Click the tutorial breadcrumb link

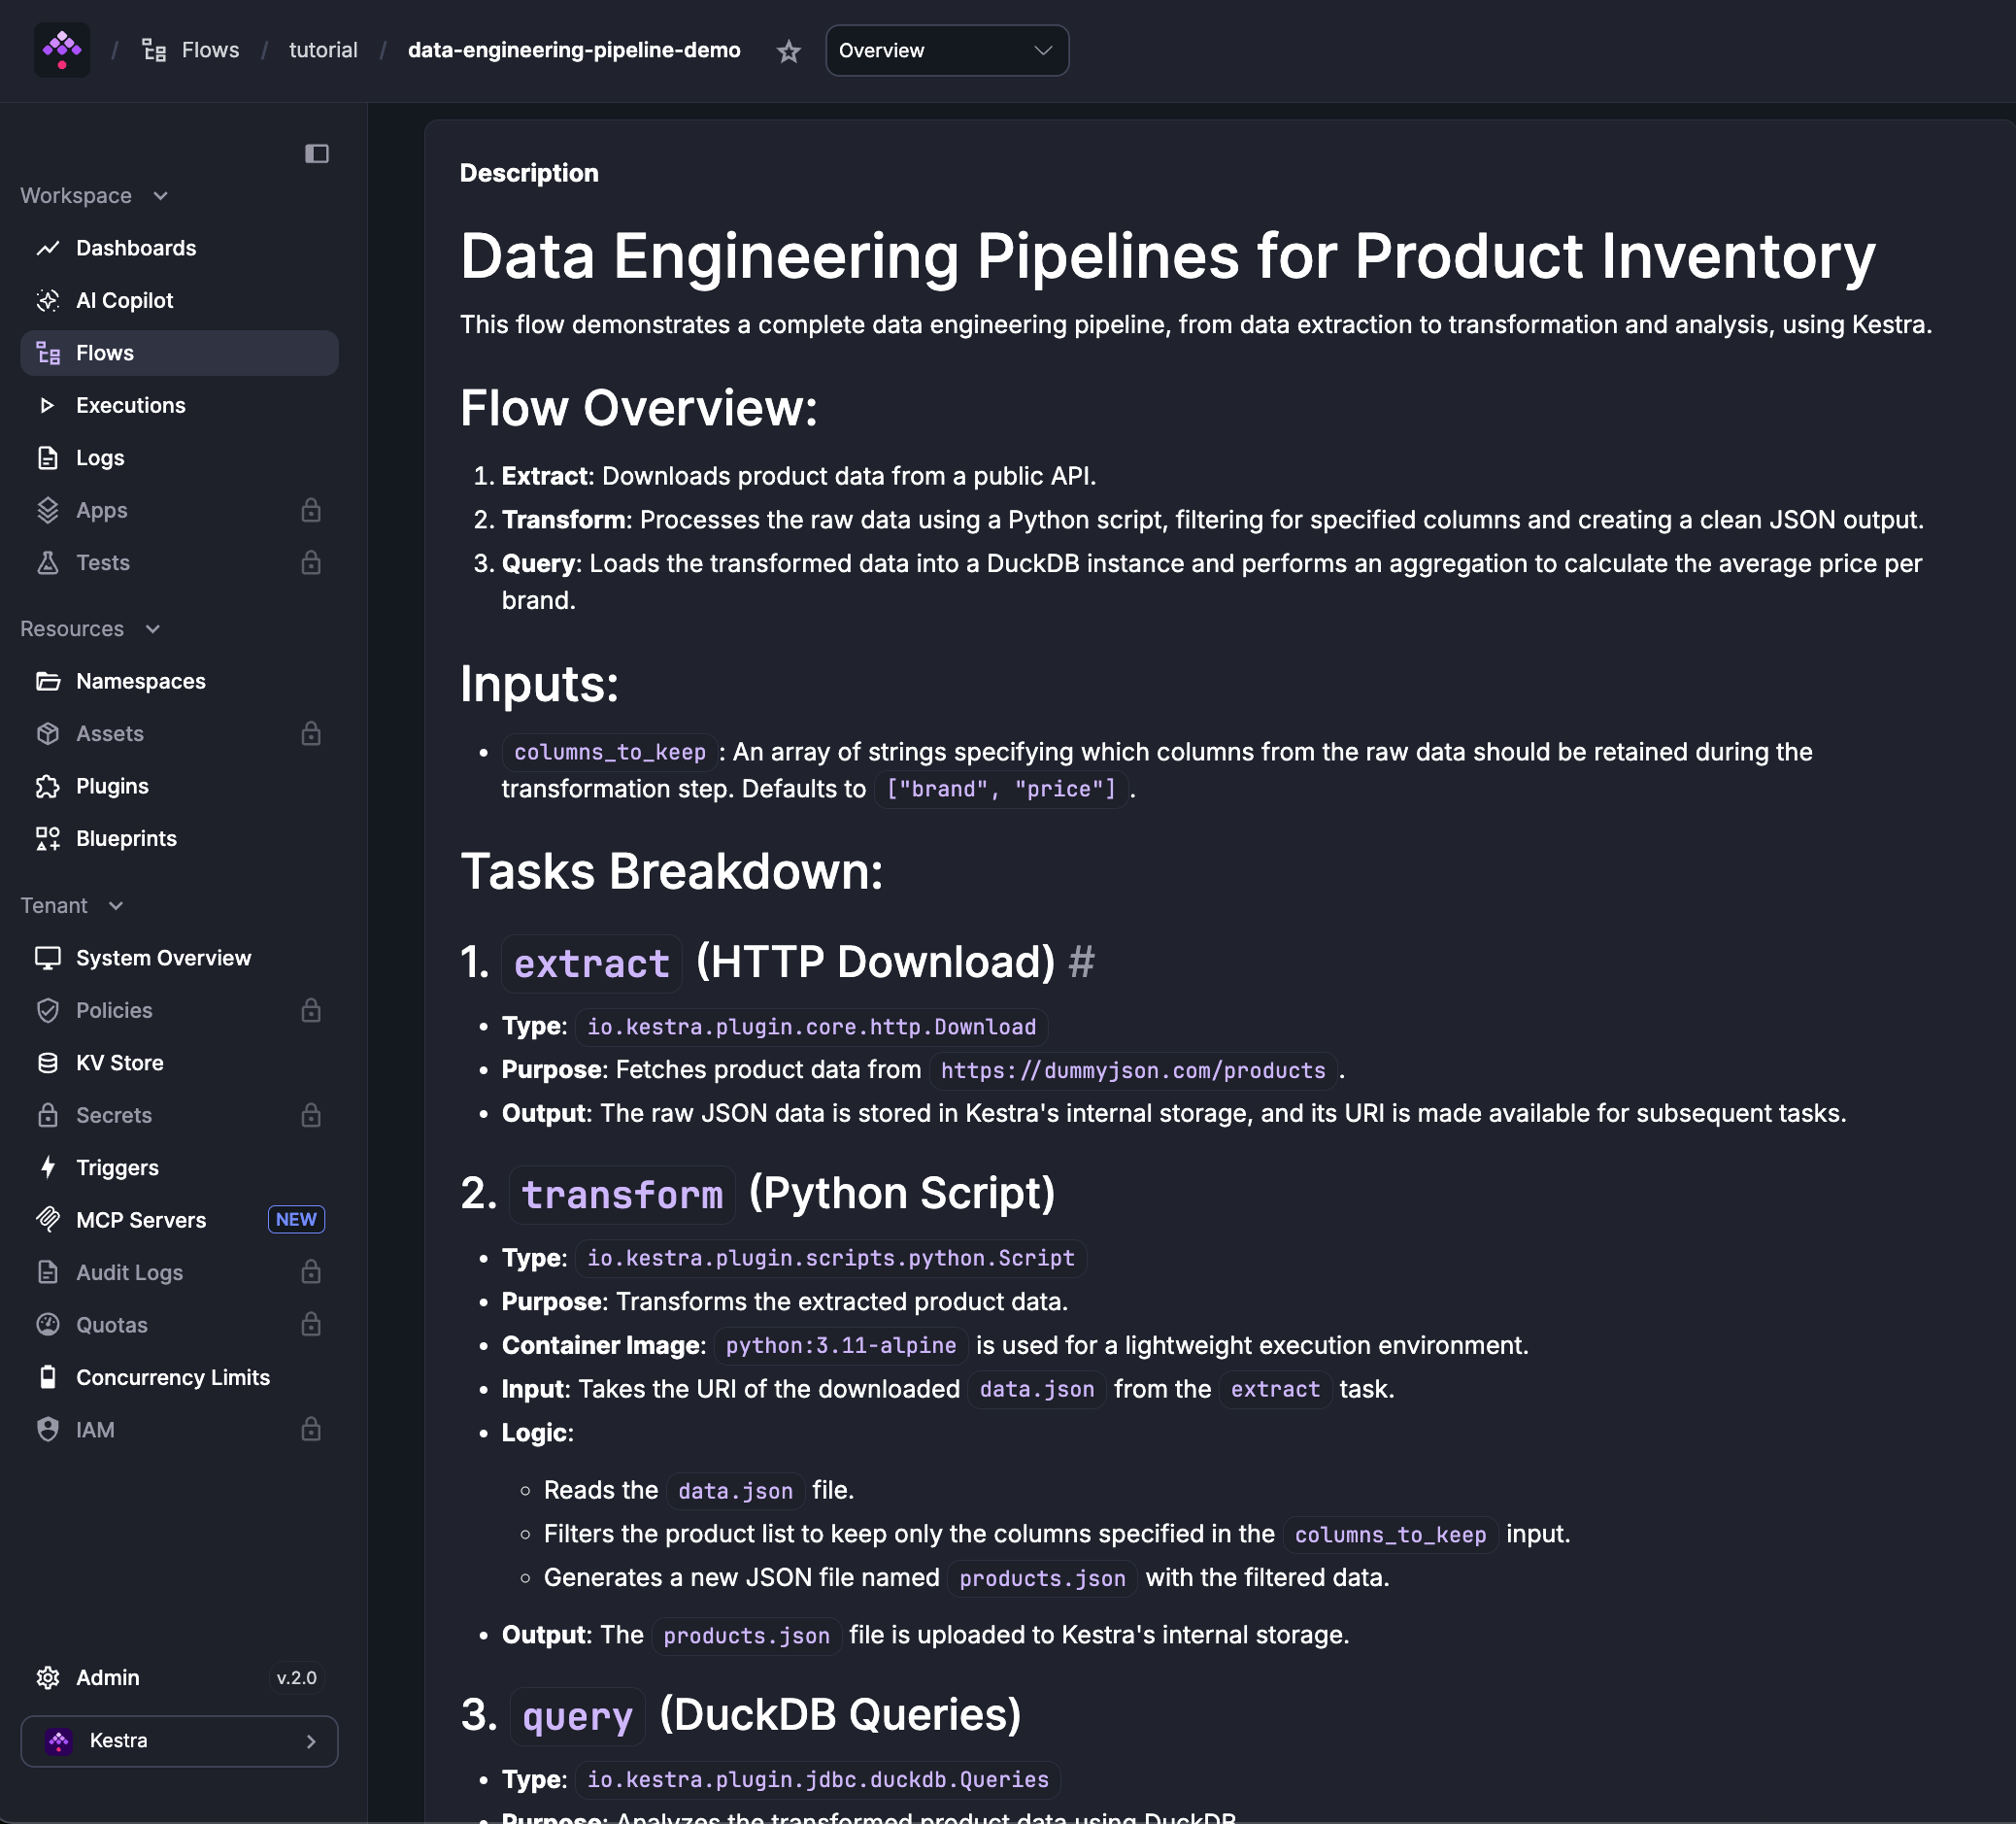[x=323, y=50]
